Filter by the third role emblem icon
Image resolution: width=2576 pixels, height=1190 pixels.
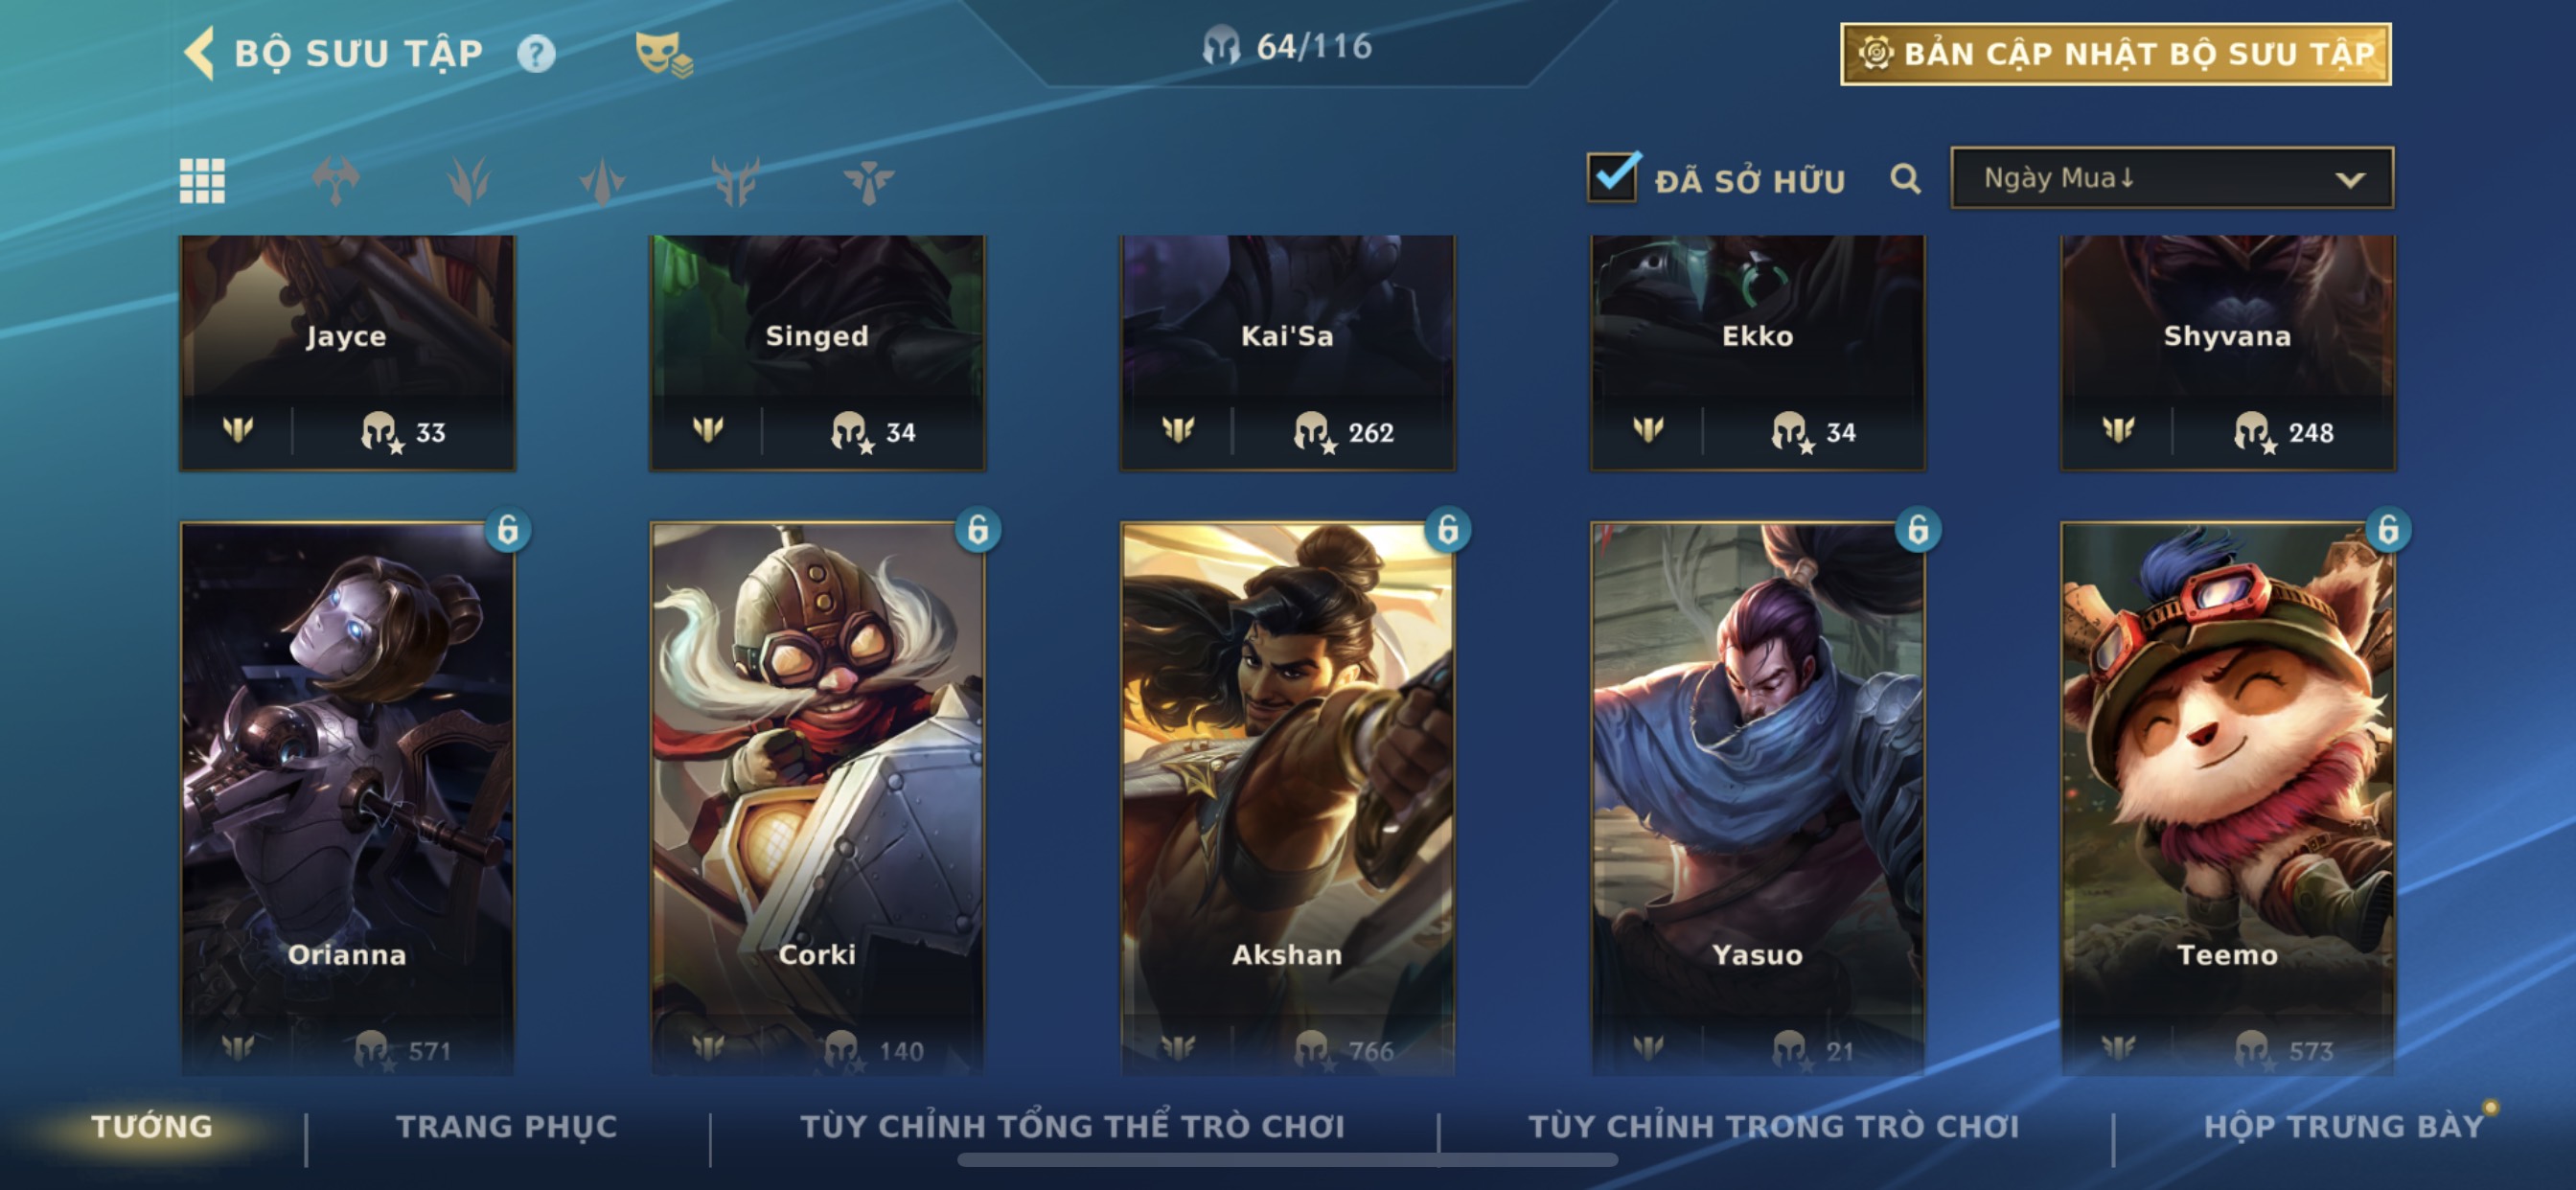point(602,181)
